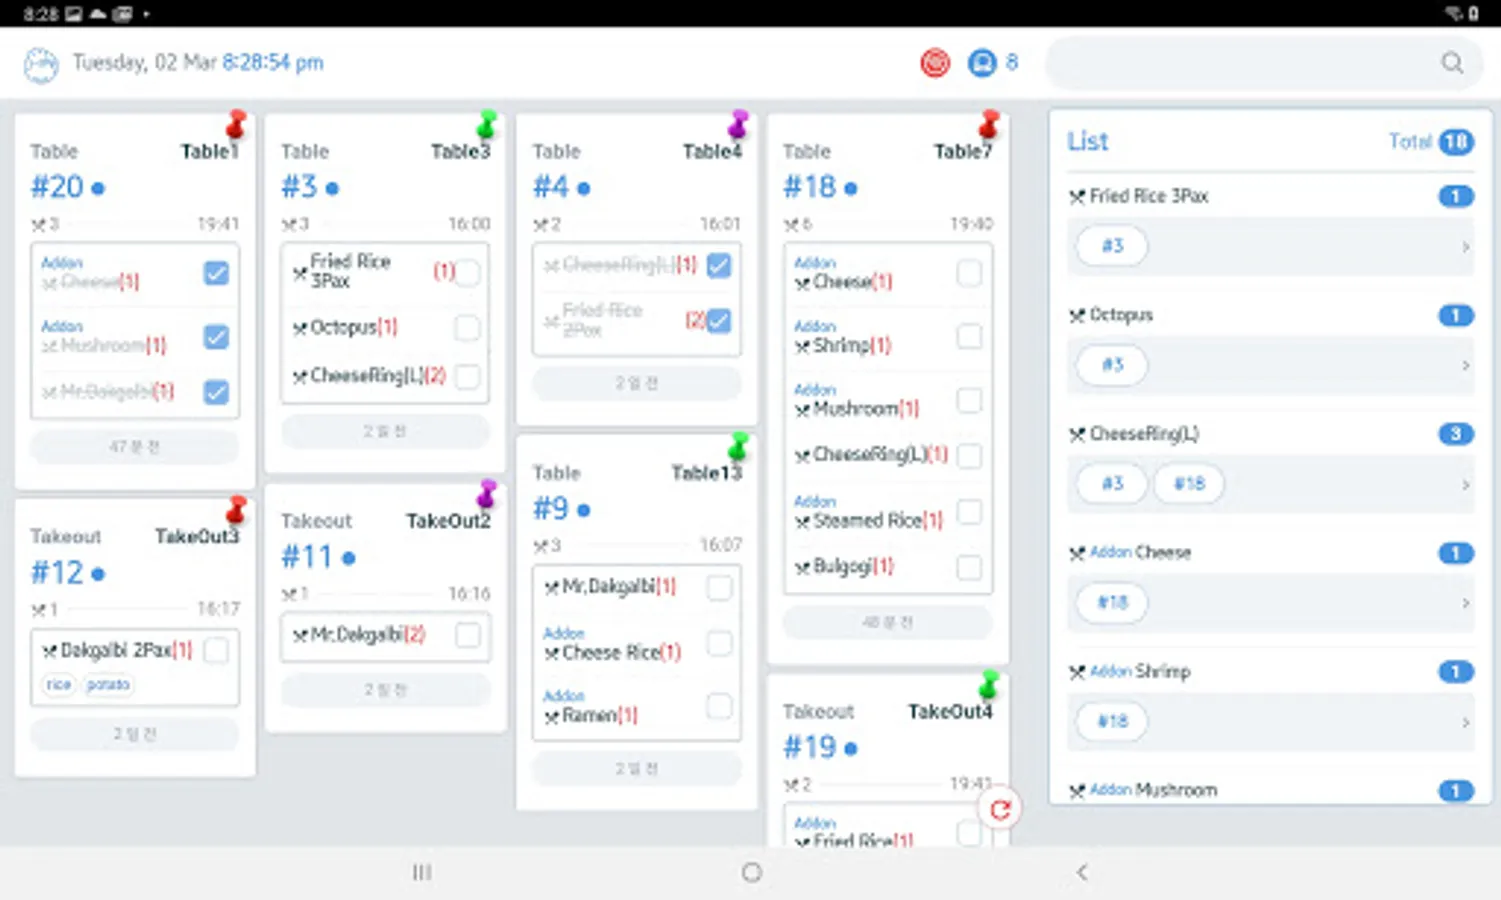Uncheck Addon Mushroom in order #20
Viewport: 1501px width, 900px height.
[x=216, y=337]
